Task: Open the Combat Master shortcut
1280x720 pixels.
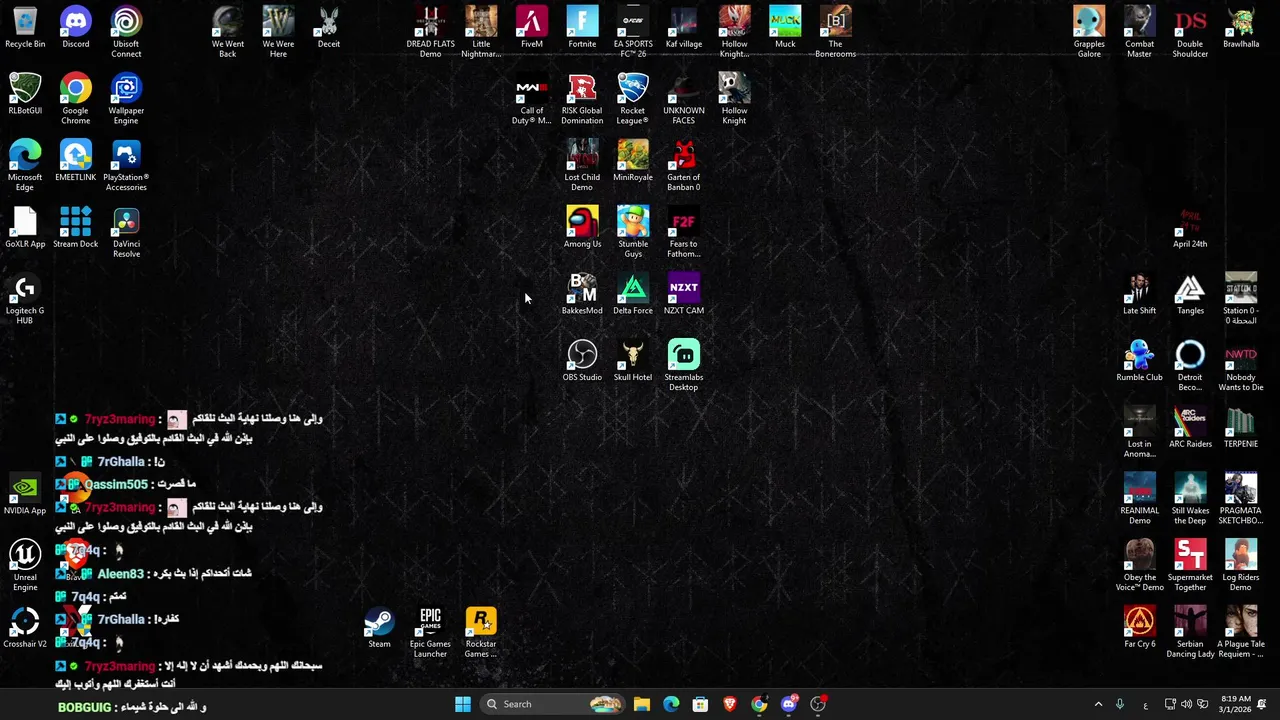Action: (x=1140, y=32)
